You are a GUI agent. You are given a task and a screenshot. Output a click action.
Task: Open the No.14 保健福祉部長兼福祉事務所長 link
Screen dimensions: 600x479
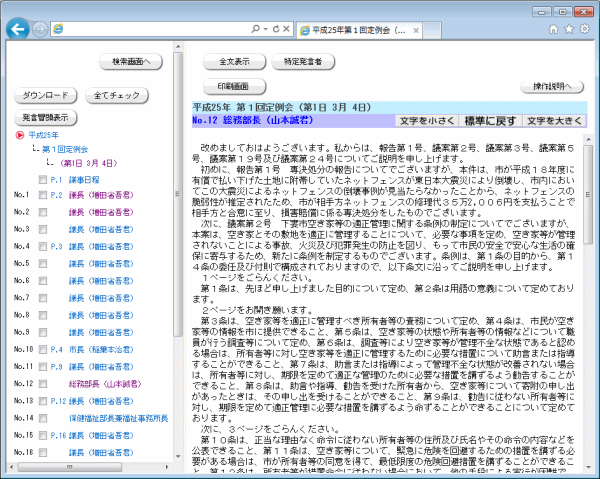tap(119, 419)
